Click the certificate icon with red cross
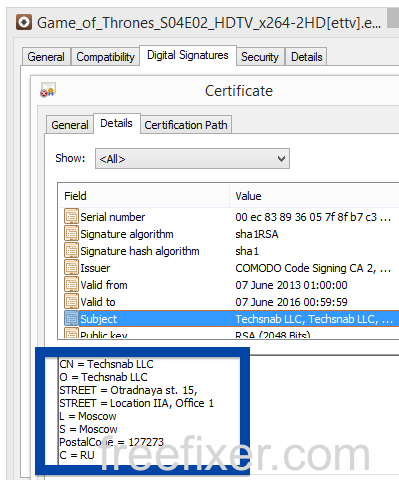 [48, 90]
